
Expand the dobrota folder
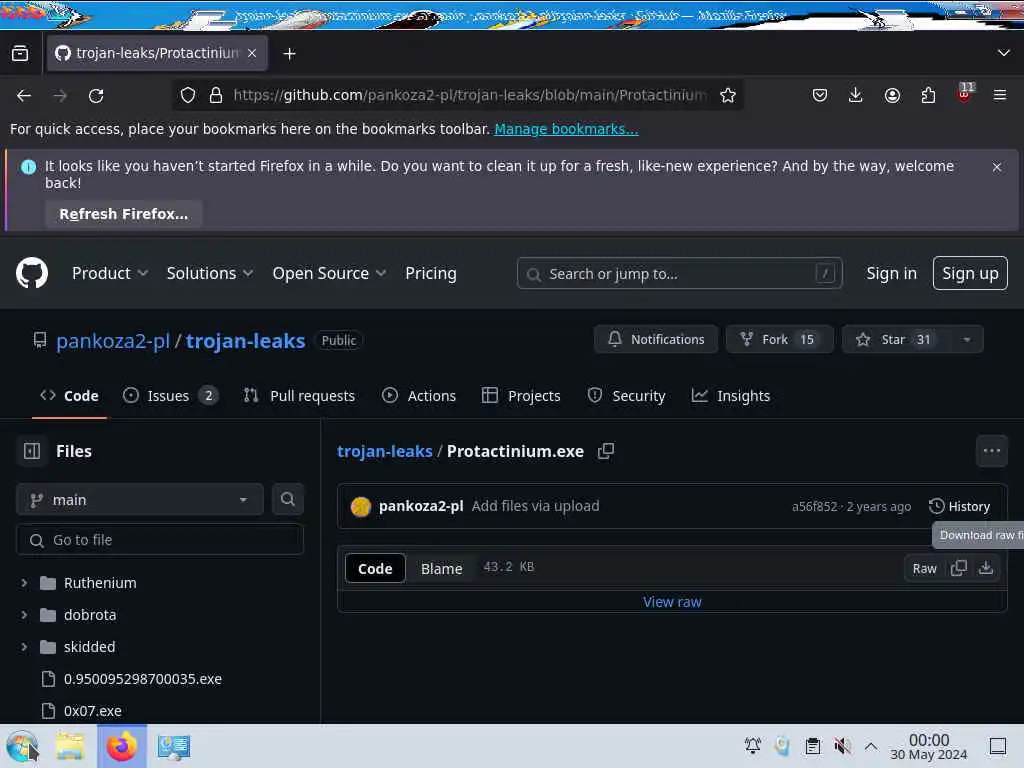[x=24, y=615]
